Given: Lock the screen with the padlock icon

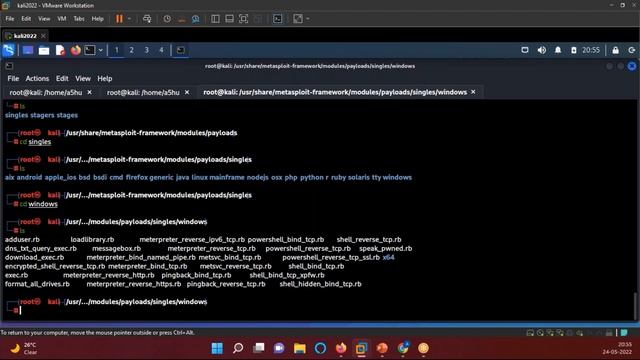Looking at the screenshot, I should (616, 50).
